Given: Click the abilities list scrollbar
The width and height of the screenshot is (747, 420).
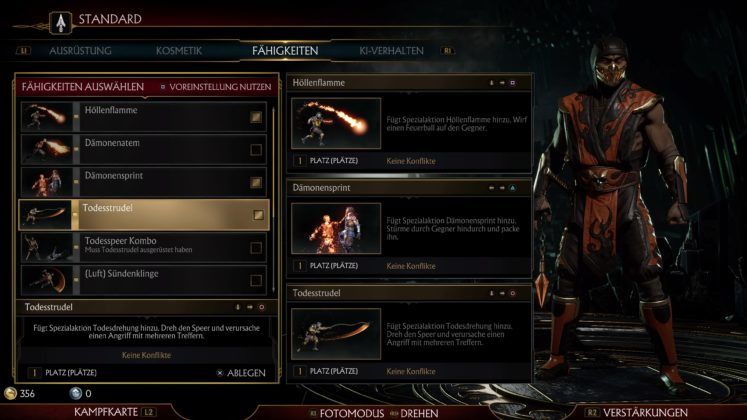Looking at the screenshot, I should click(x=273, y=200).
